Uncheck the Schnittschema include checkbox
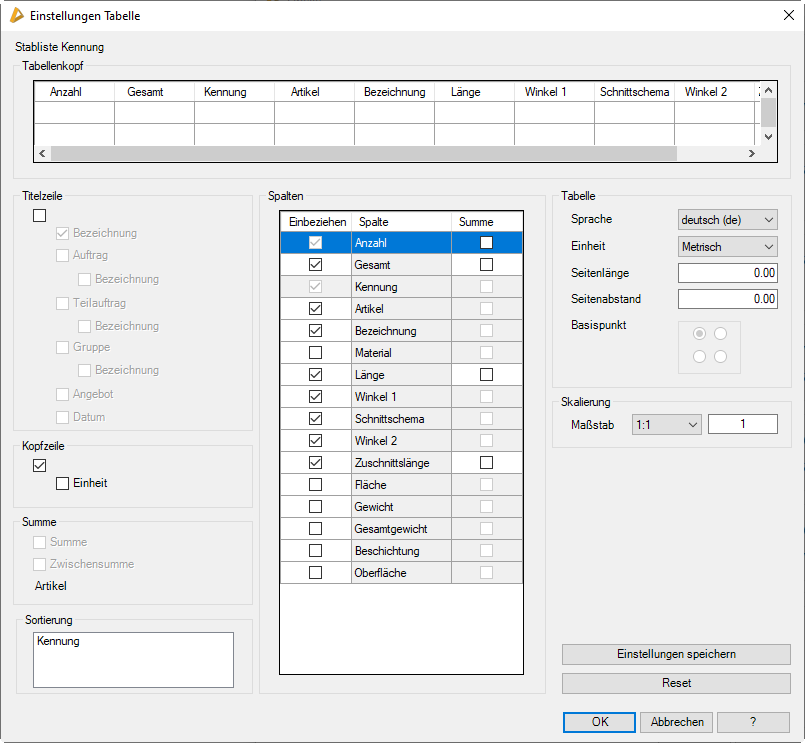This screenshot has width=805, height=743. coord(316,419)
